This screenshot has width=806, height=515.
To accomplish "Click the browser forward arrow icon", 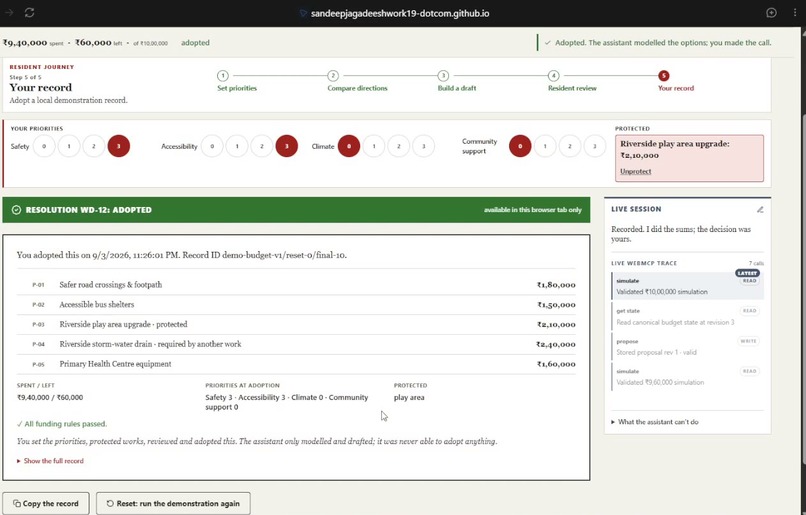I will pos(9,12).
